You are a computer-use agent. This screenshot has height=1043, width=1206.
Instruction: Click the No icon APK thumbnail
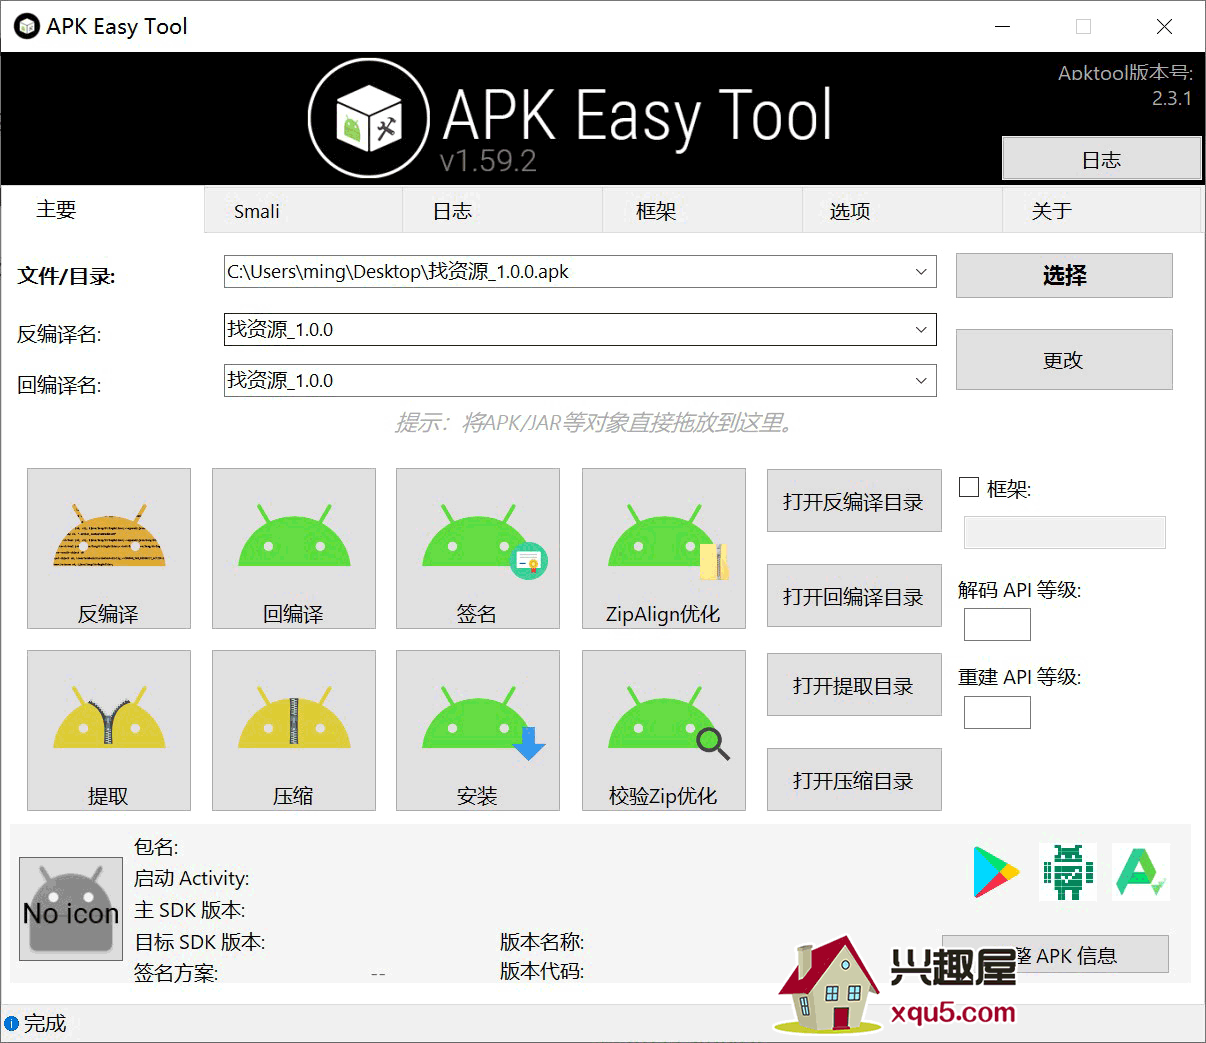pos(71,908)
